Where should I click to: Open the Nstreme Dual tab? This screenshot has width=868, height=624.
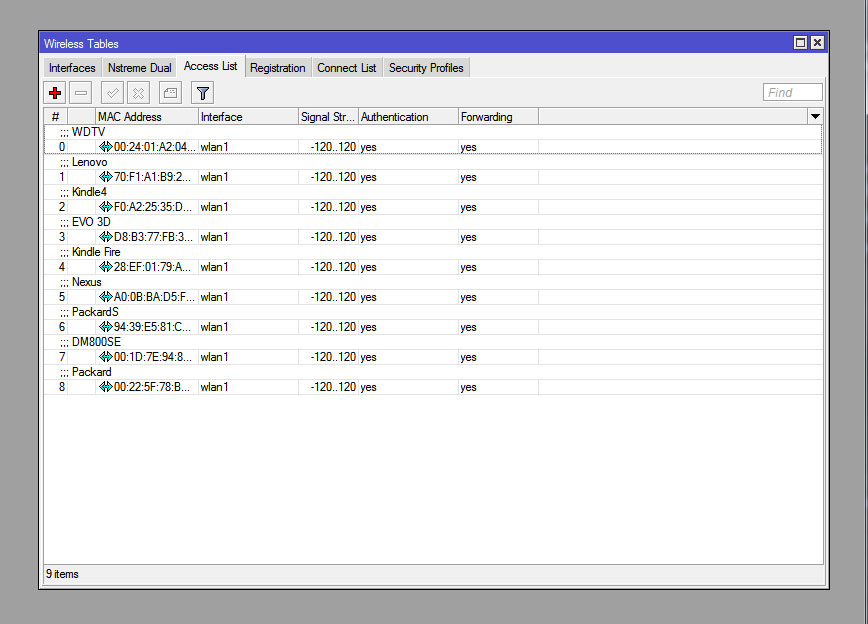pos(139,68)
